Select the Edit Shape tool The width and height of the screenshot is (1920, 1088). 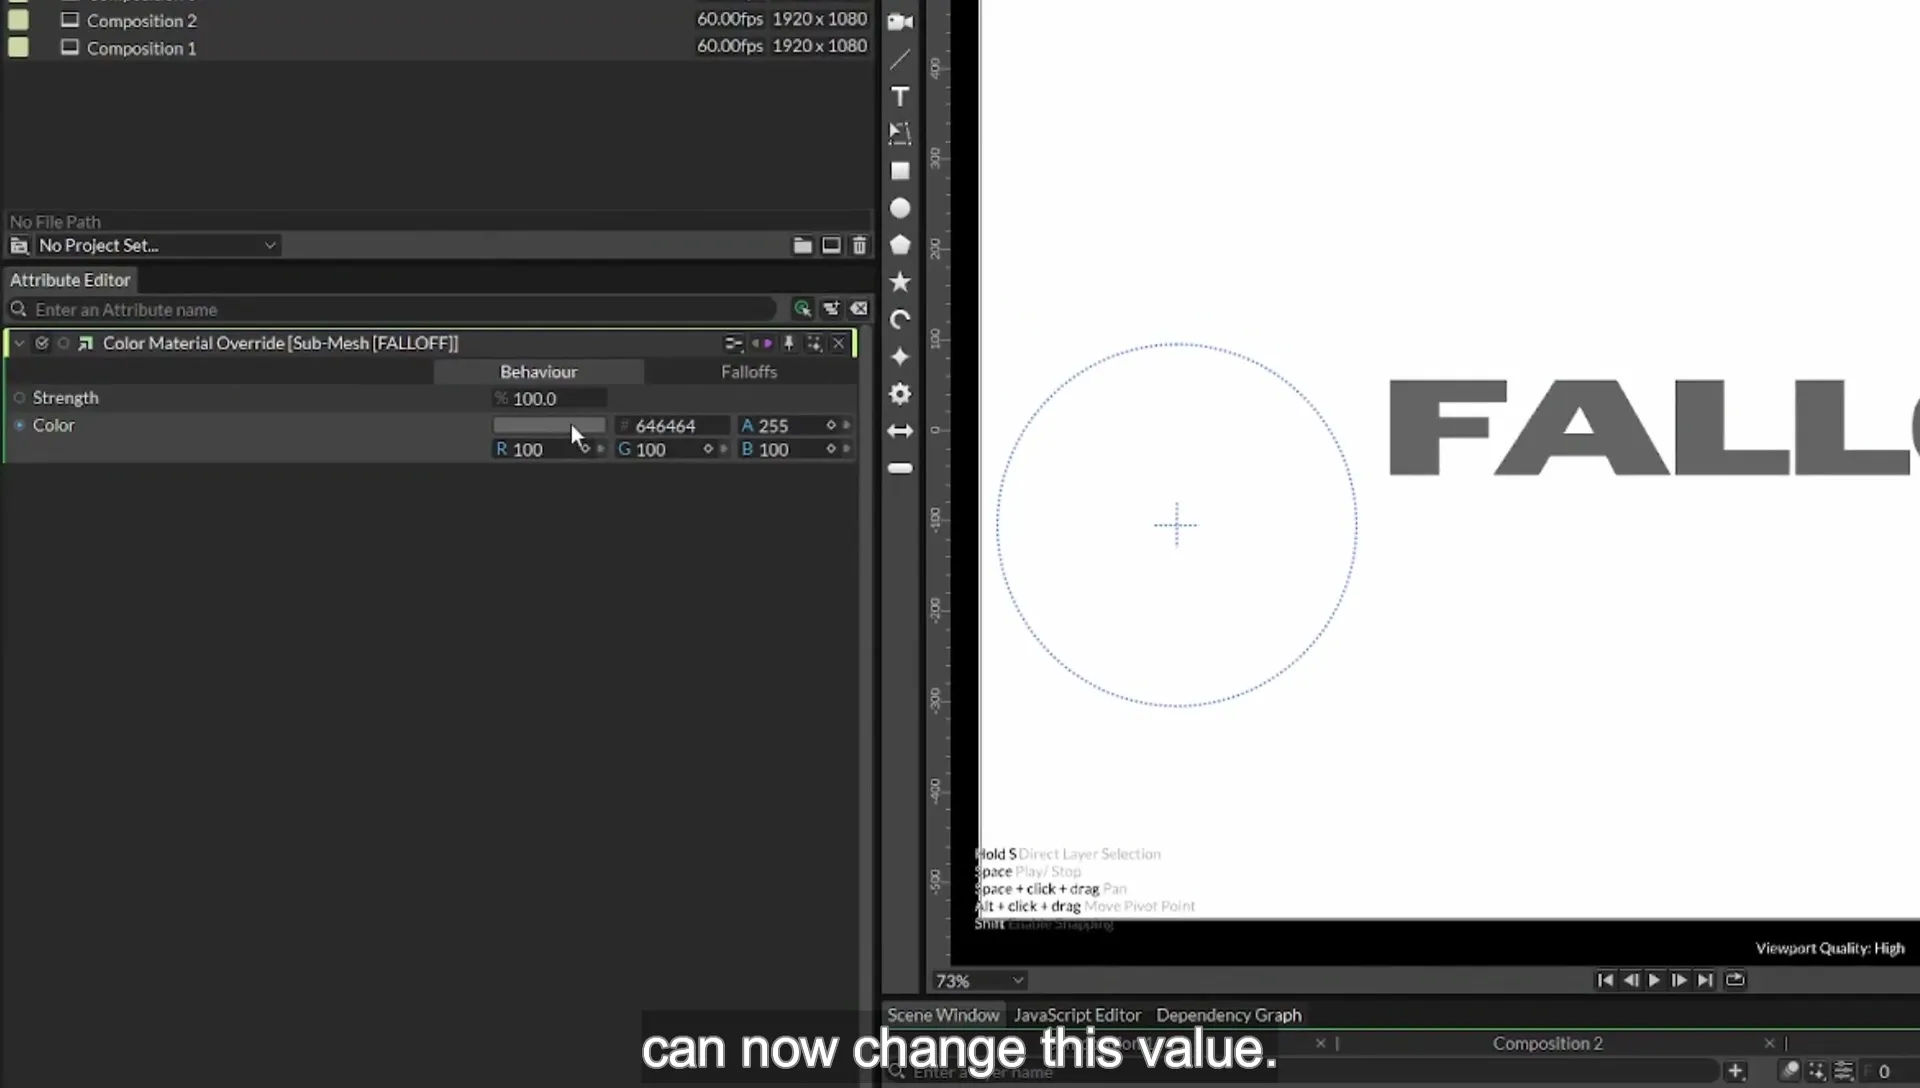tap(900, 134)
